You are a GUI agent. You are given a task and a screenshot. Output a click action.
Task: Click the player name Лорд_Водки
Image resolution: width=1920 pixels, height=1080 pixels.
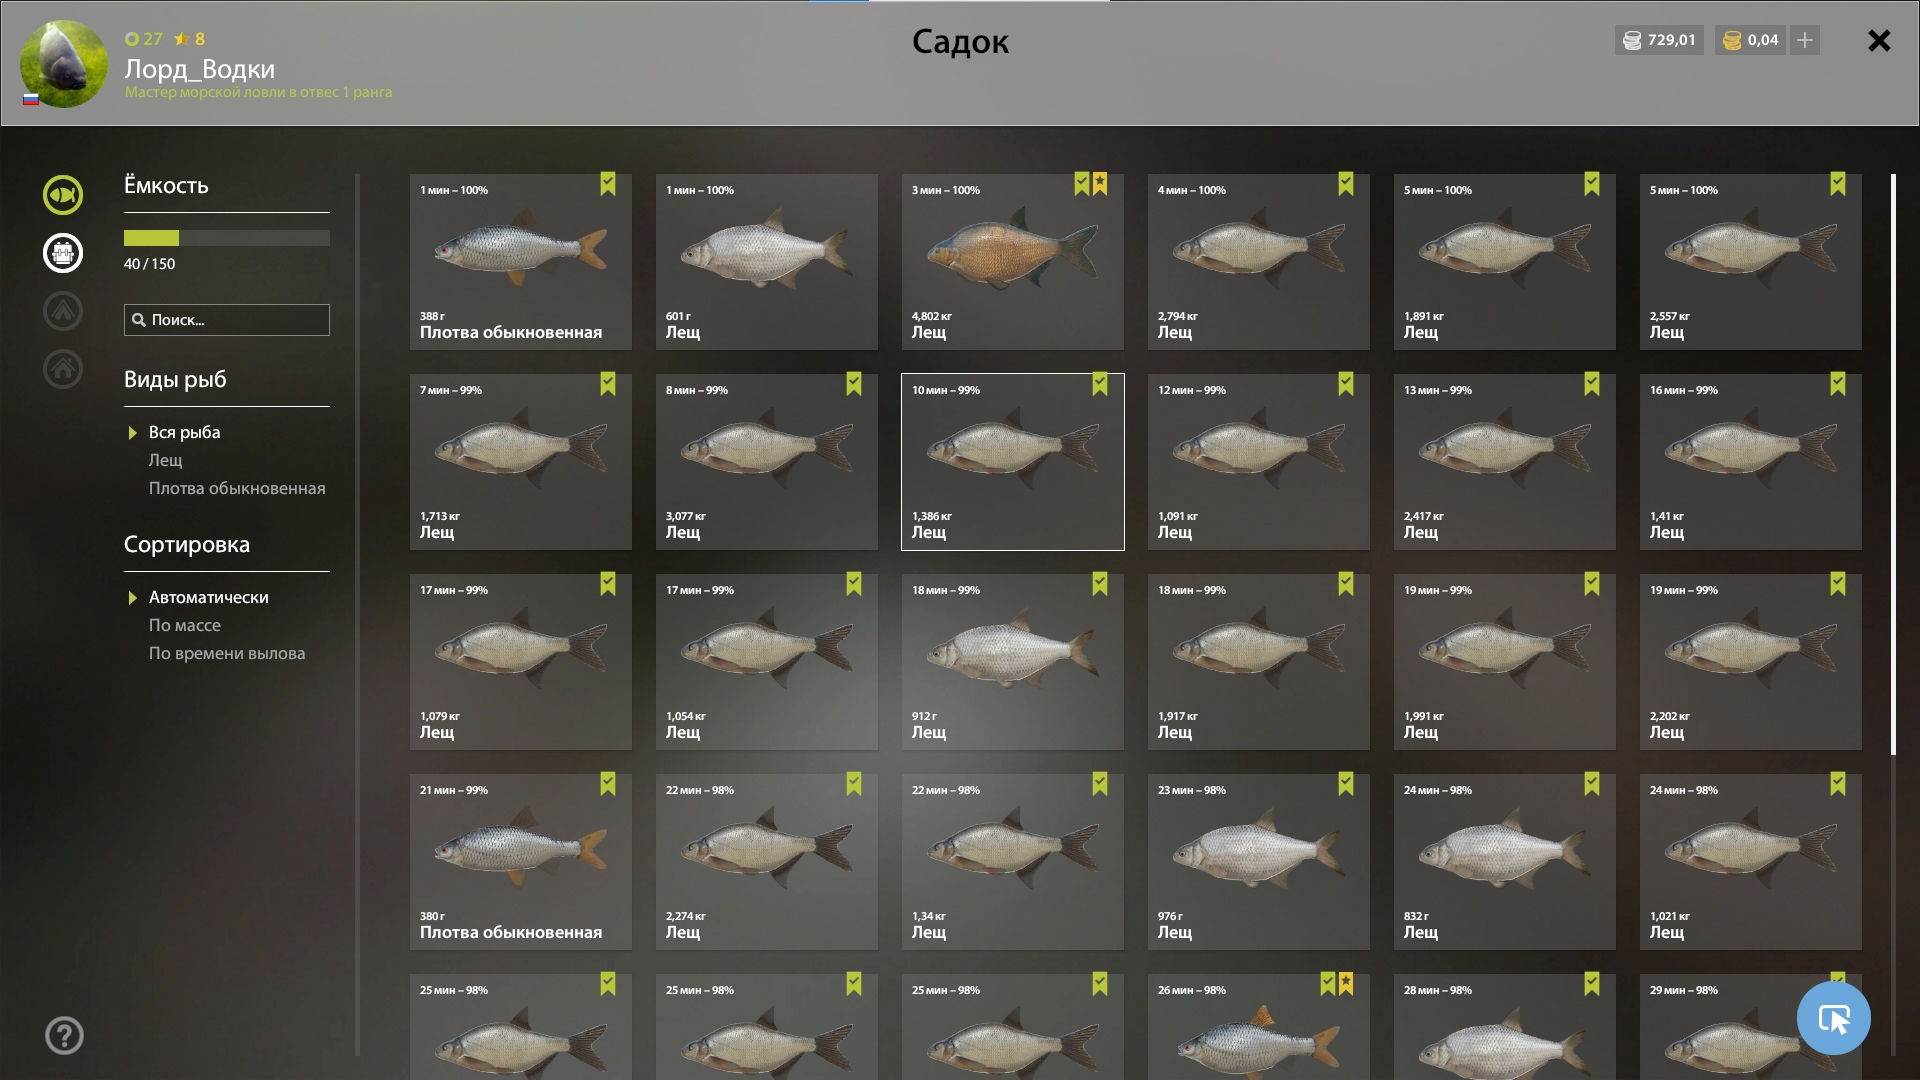[199, 68]
